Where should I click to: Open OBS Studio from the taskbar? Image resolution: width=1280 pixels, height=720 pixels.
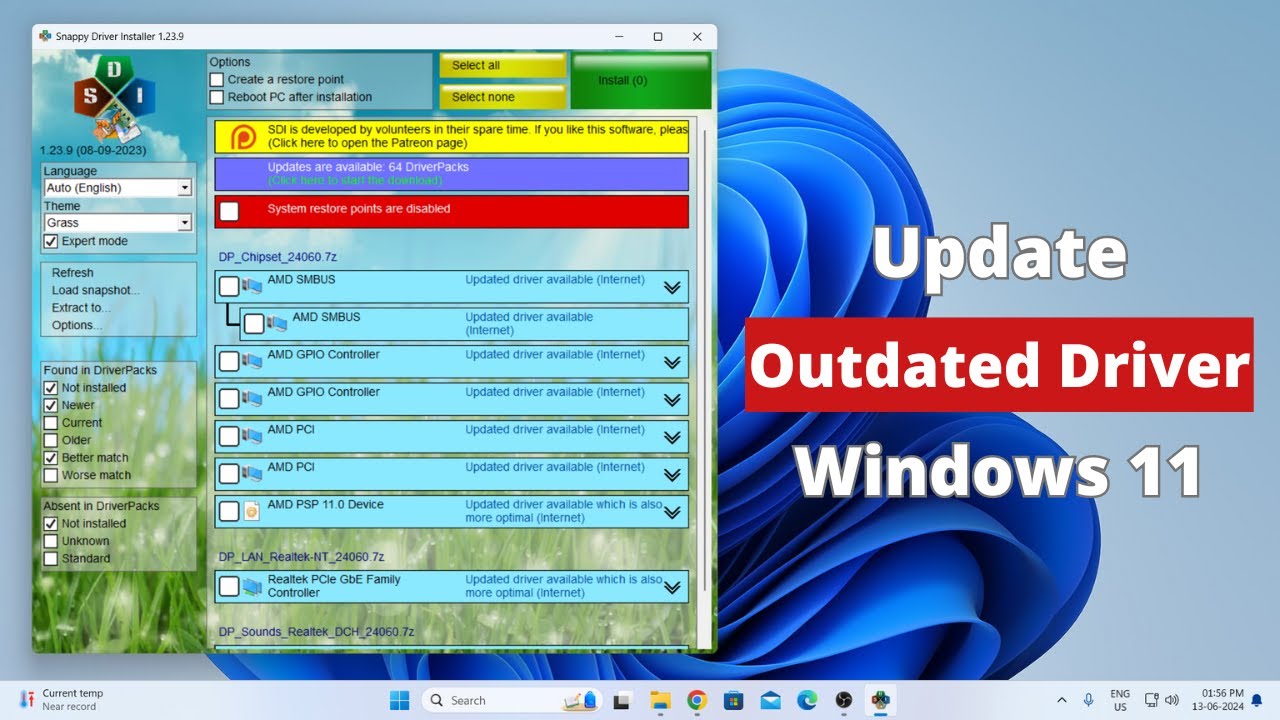844,700
